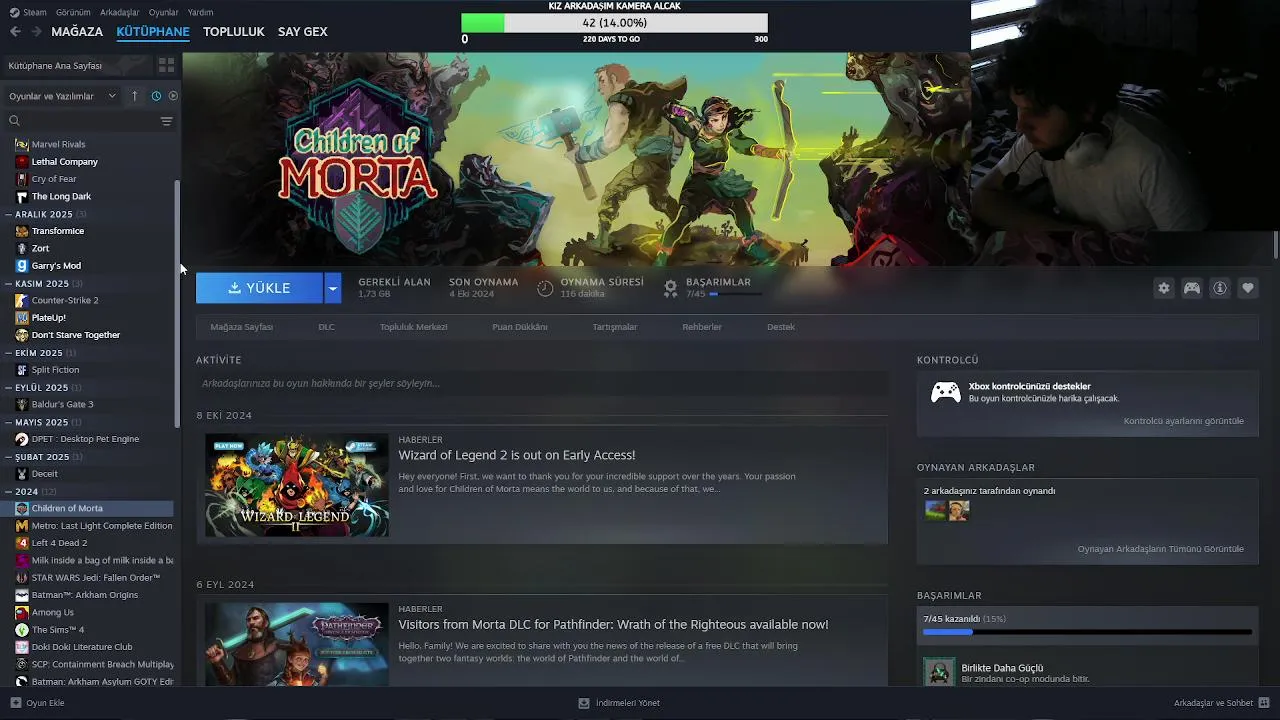Click the achievements progress bar
1280x720 pixels.
pyautogui.click(x=1087, y=632)
